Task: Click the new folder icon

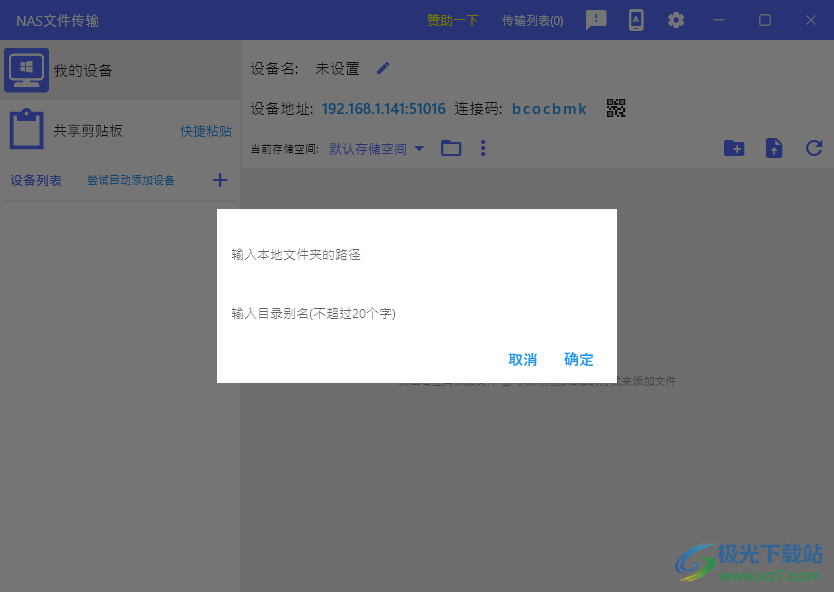Action: click(734, 148)
